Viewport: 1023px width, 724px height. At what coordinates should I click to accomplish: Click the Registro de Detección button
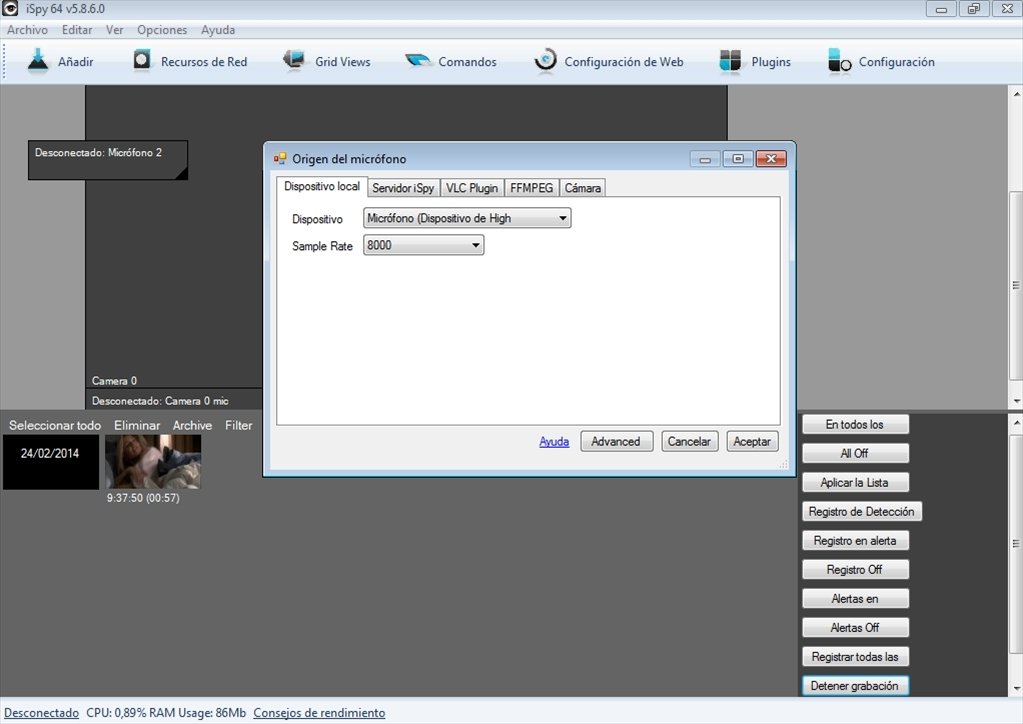(861, 511)
